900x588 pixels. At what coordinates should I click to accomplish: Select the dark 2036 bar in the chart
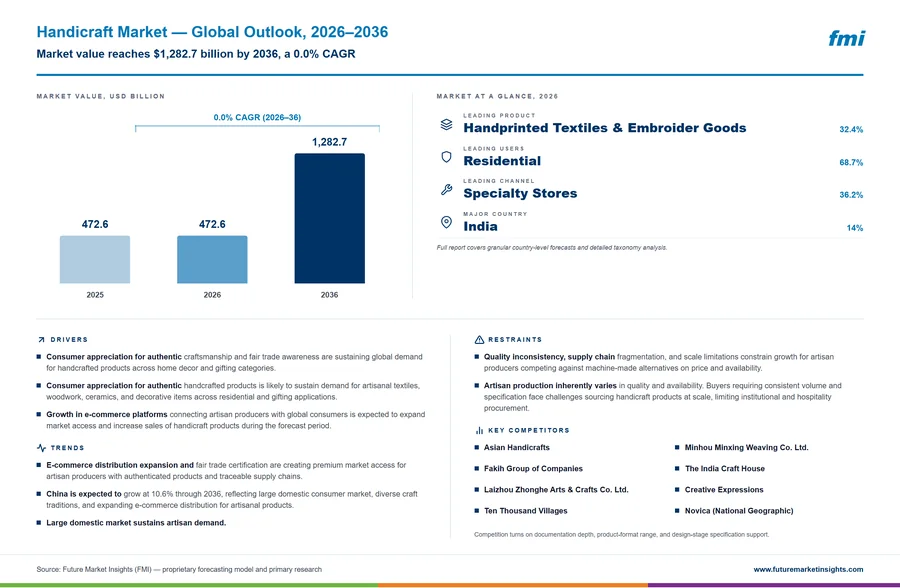click(x=329, y=218)
